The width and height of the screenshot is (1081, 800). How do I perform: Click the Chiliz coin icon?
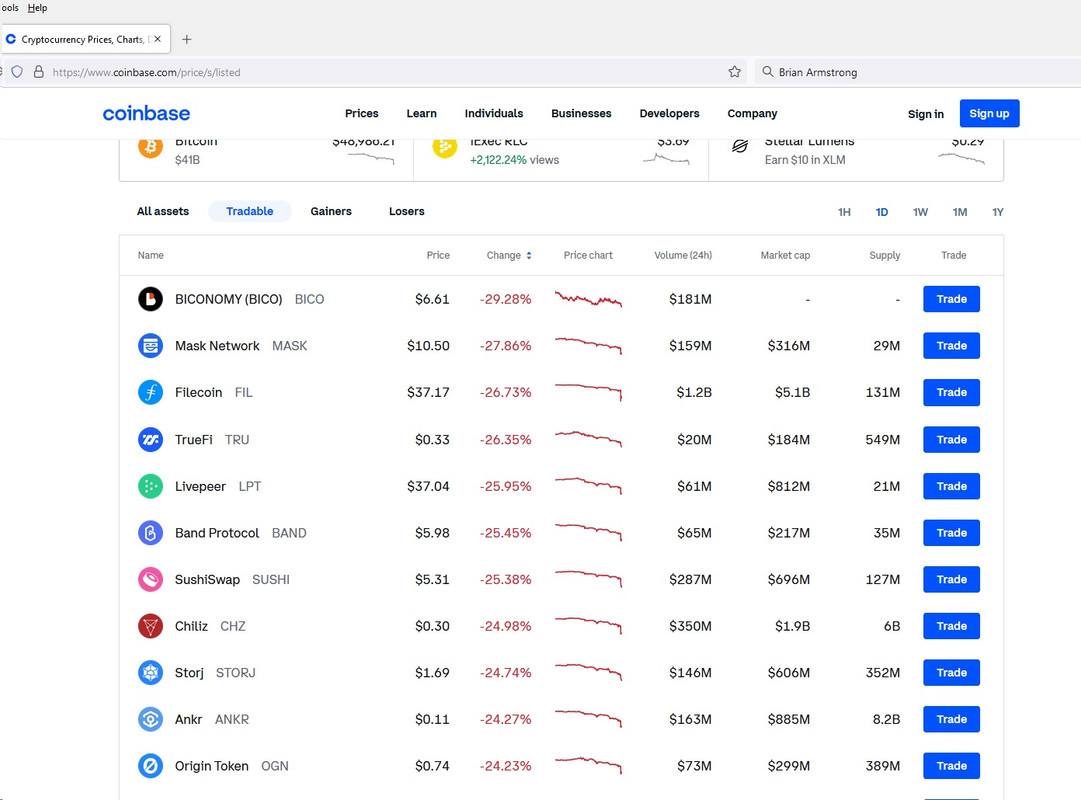[150, 626]
